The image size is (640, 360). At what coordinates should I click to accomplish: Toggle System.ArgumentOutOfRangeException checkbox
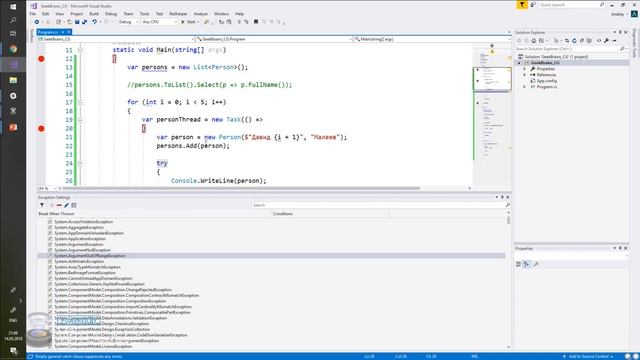50,256
